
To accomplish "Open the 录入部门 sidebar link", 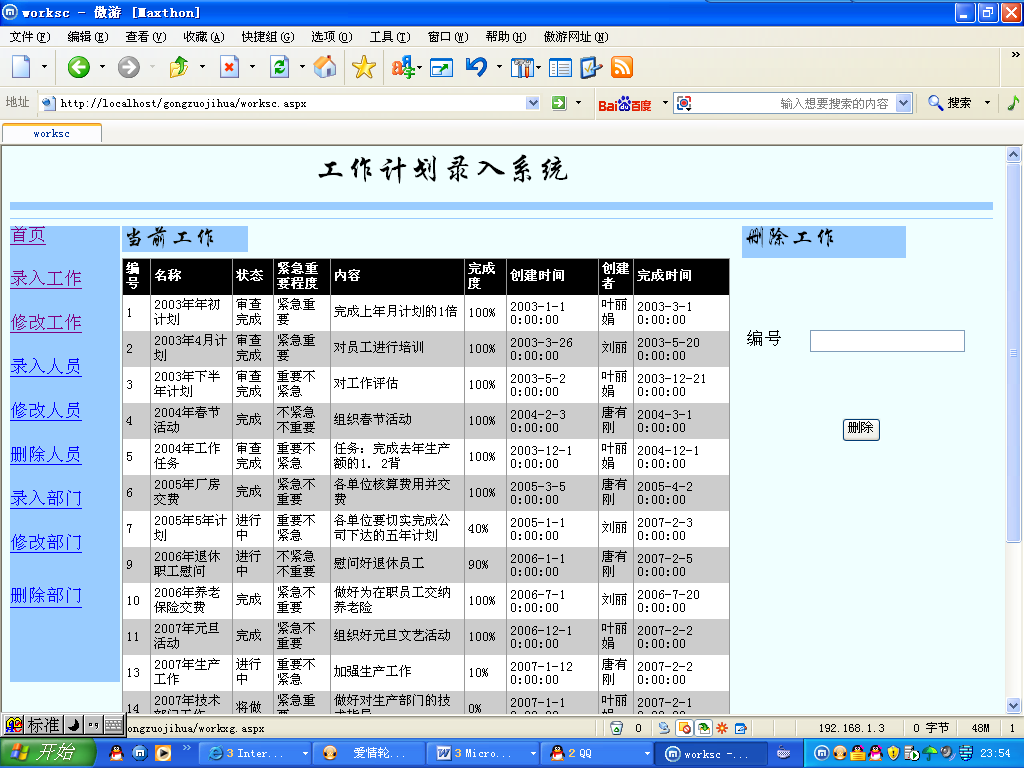I will [x=46, y=499].
